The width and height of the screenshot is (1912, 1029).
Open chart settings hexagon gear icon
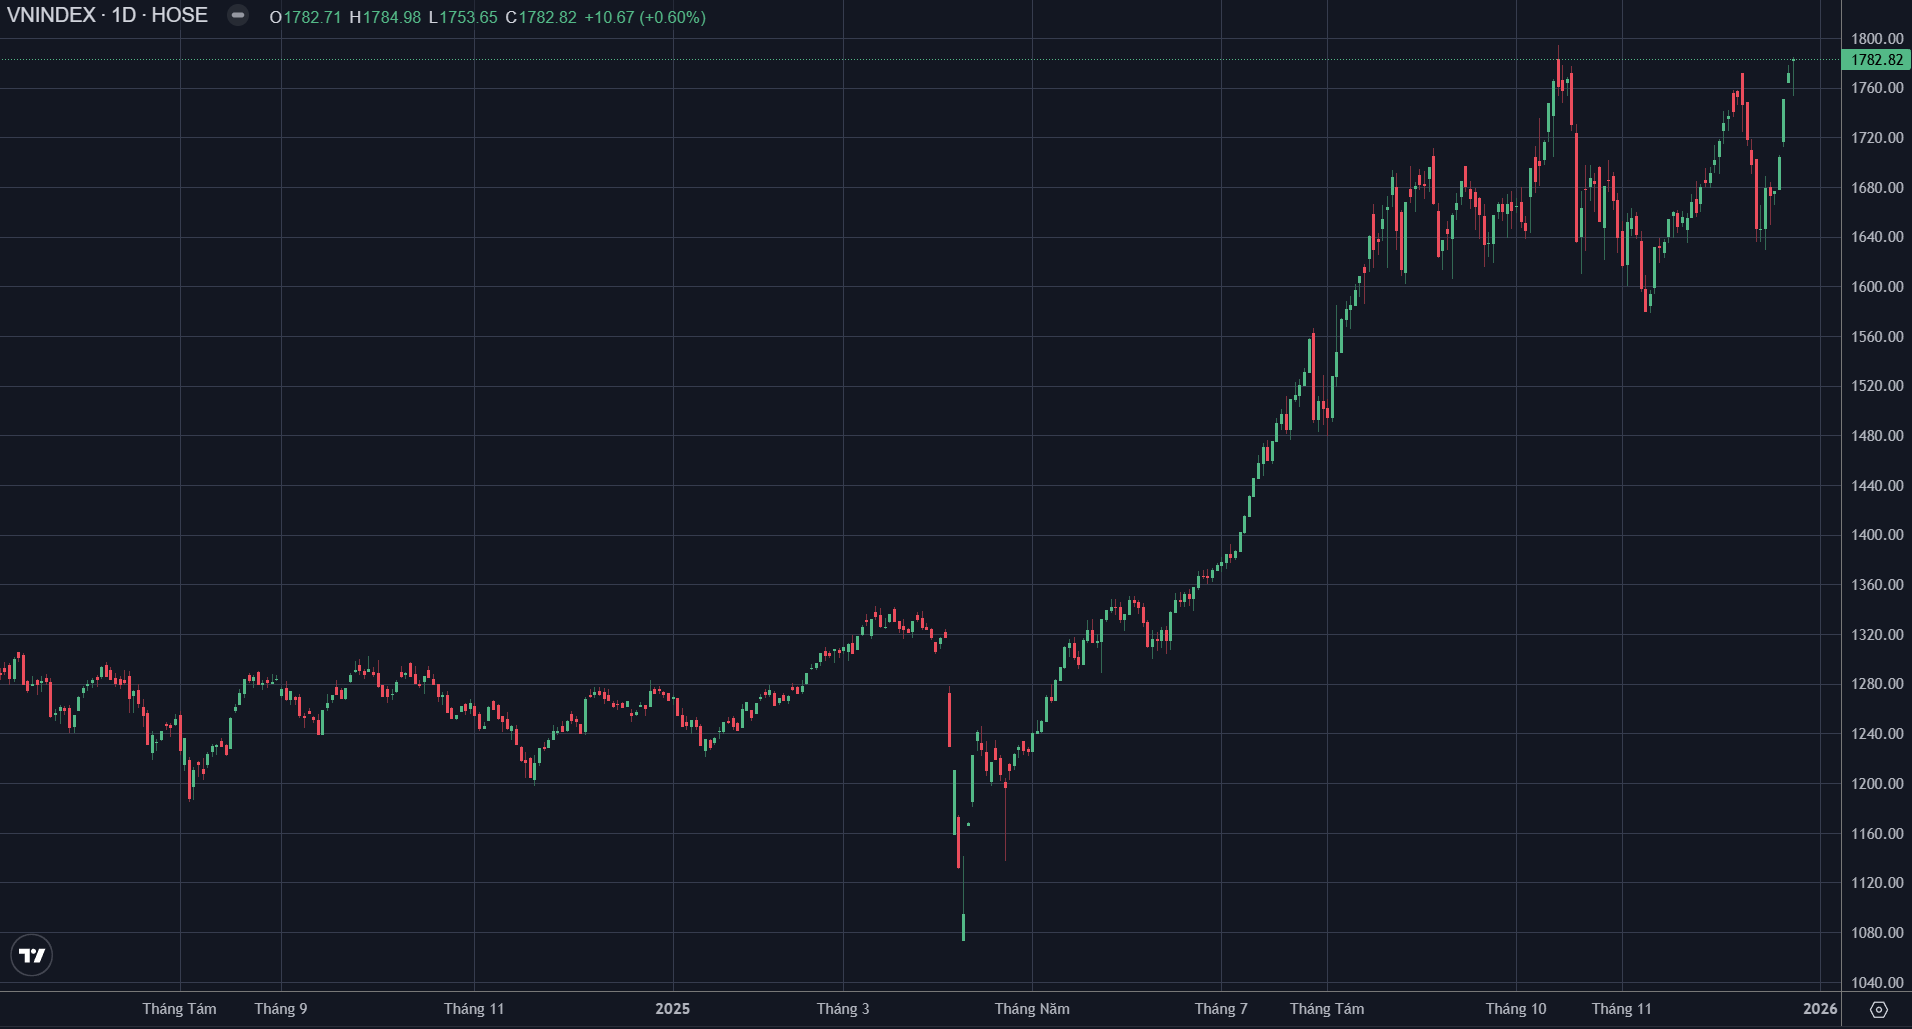pos(1878,1009)
